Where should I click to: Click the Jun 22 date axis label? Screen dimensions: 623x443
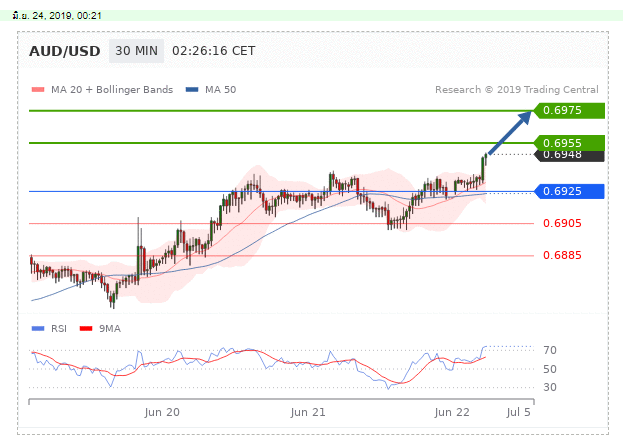pos(452,412)
